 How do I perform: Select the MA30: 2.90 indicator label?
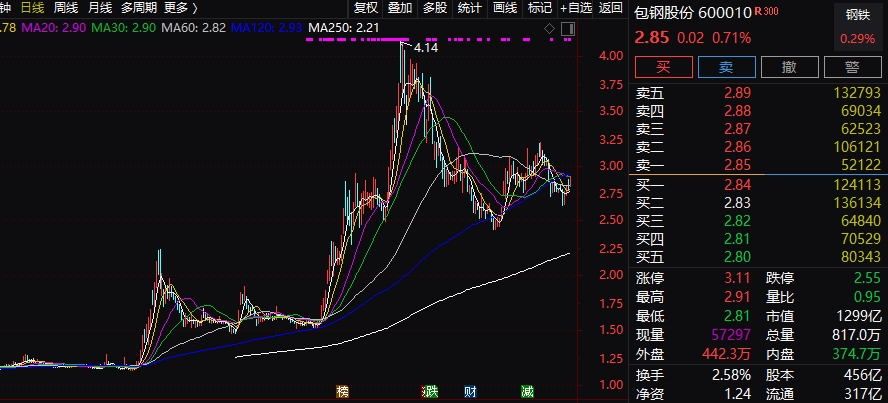(x=123, y=28)
